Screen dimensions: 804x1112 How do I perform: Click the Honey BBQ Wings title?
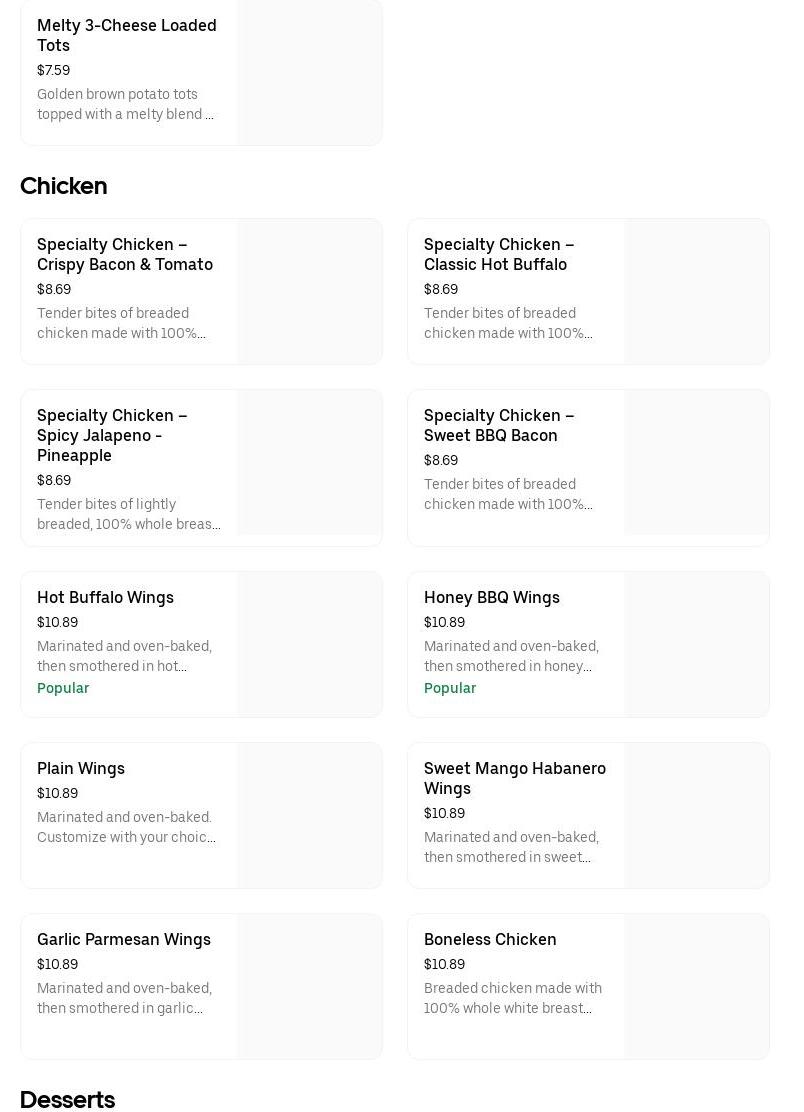click(491, 597)
